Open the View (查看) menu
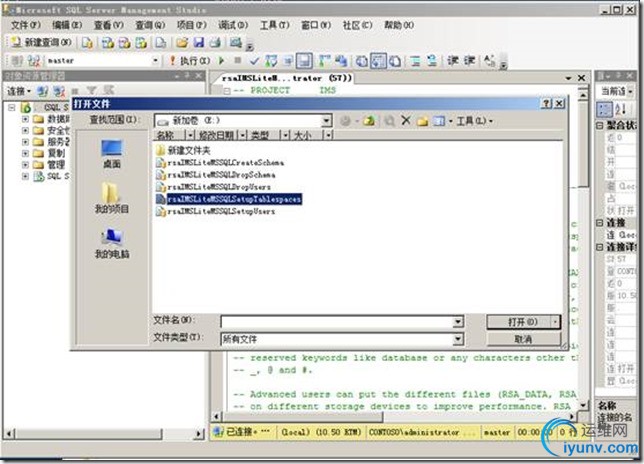 108,25
